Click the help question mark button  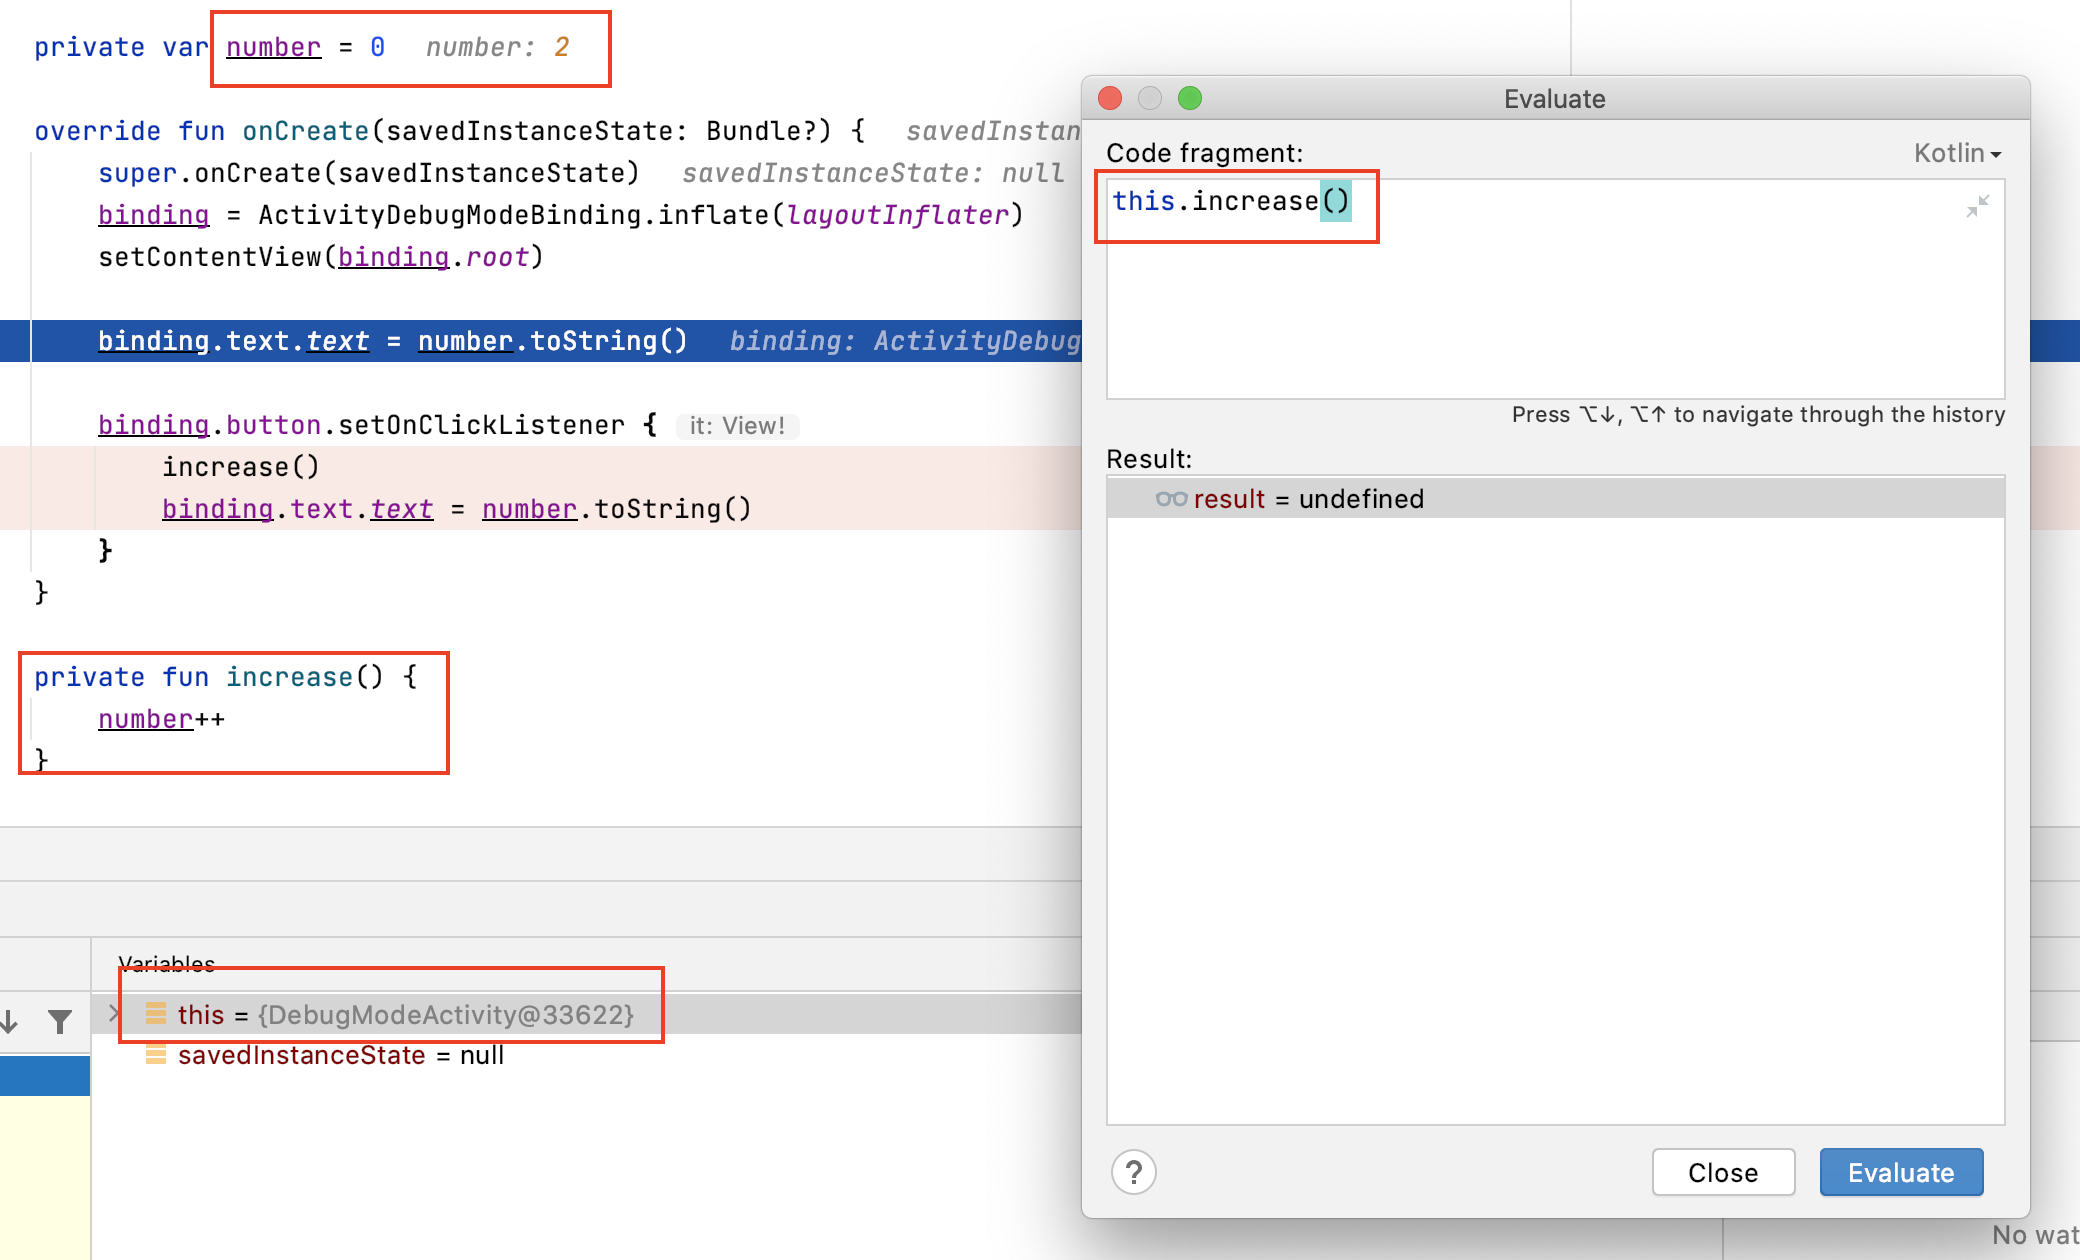(1133, 1172)
